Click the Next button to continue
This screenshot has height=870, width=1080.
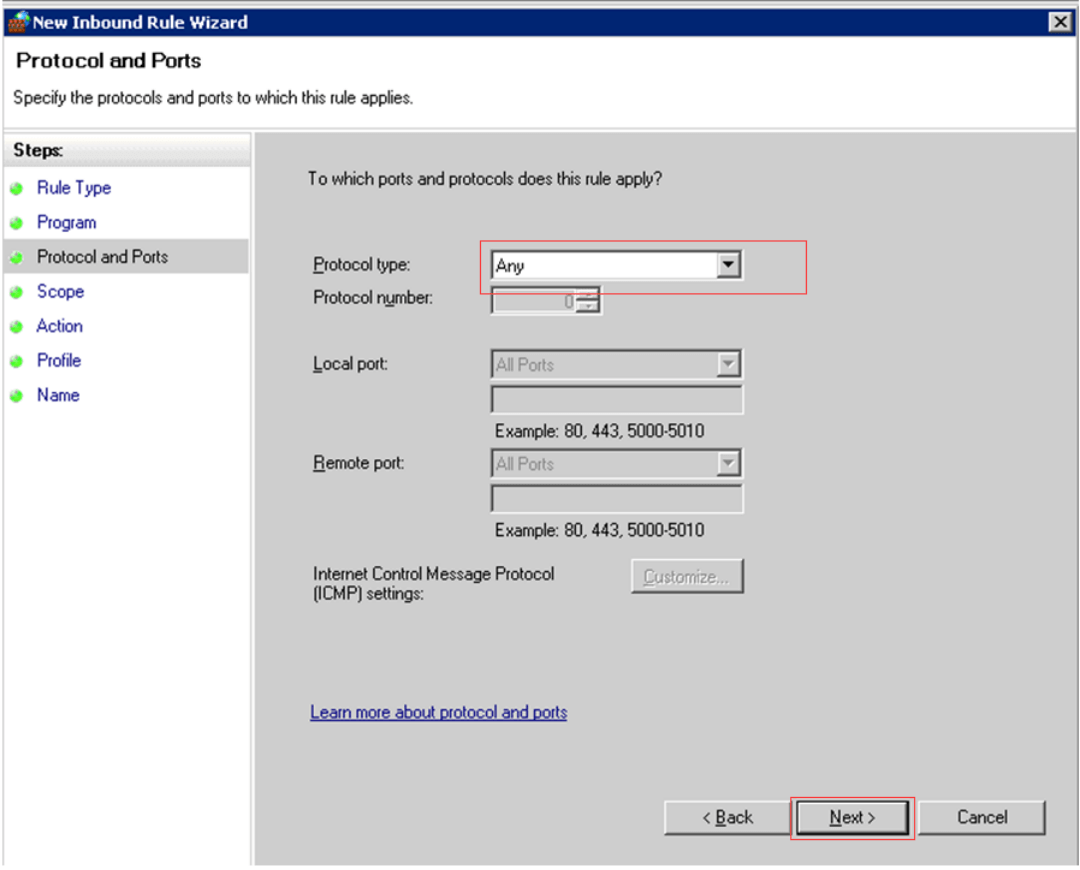[x=851, y=817]
